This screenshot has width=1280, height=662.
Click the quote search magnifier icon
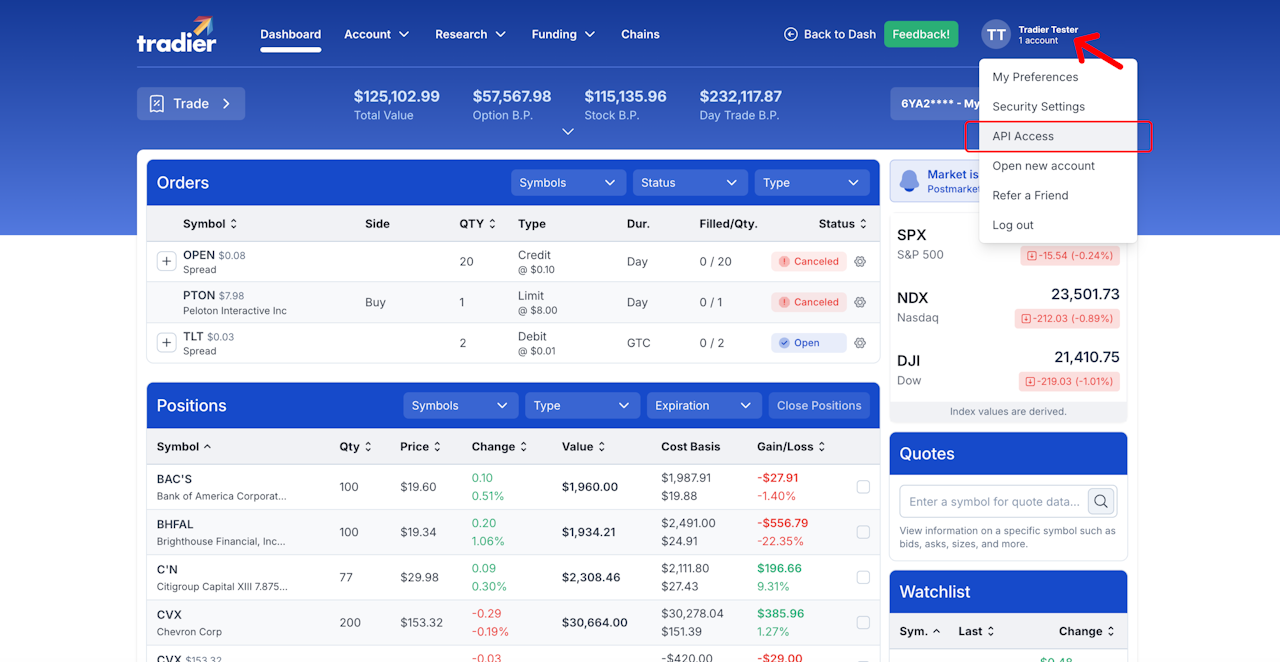click(x=1101, y=501)
